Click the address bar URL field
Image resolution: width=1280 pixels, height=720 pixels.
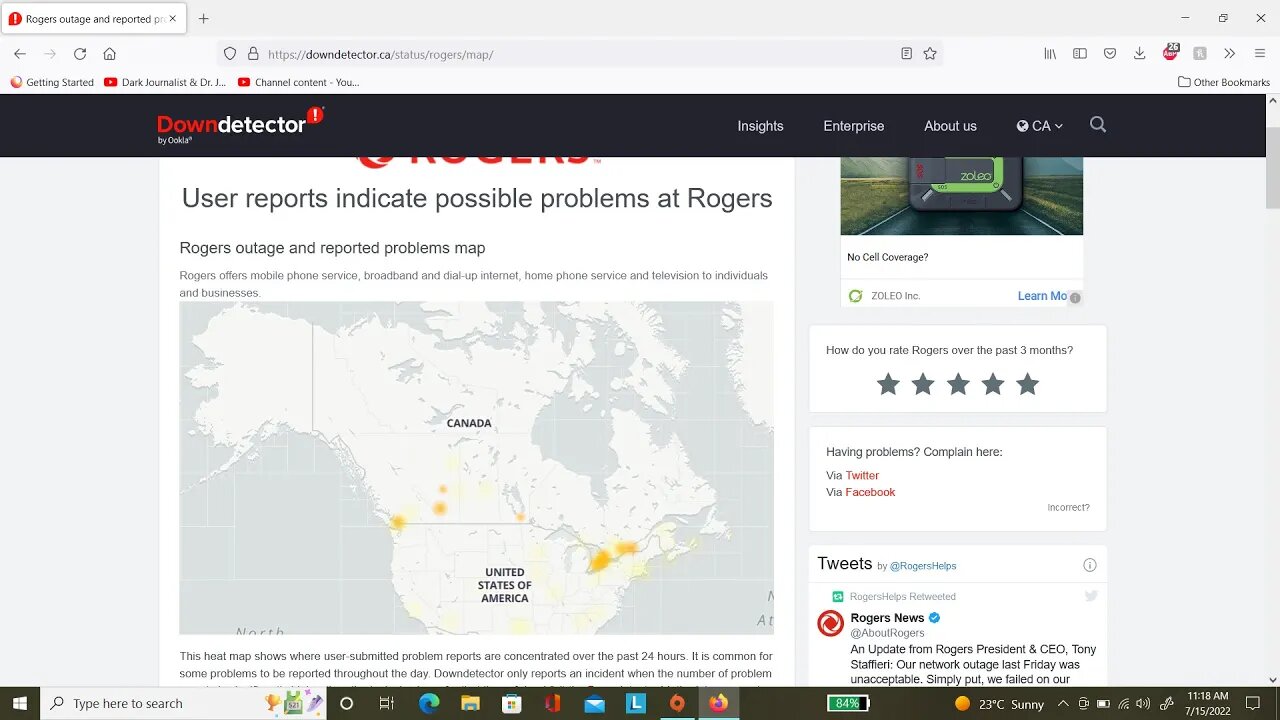click(580, 54)
